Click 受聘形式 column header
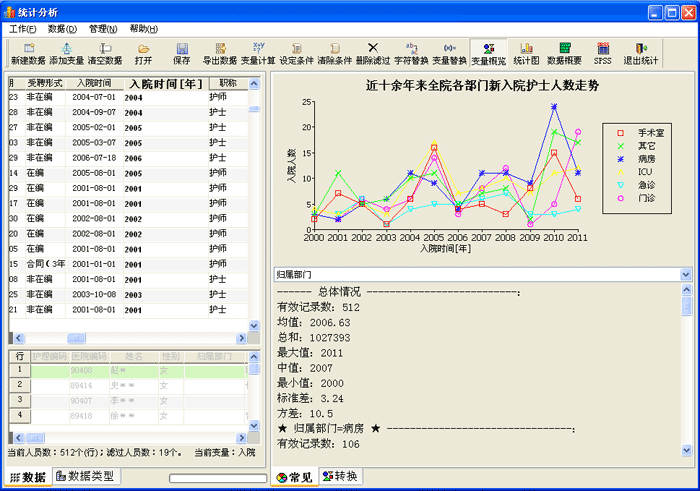 (x=45, y=83)
